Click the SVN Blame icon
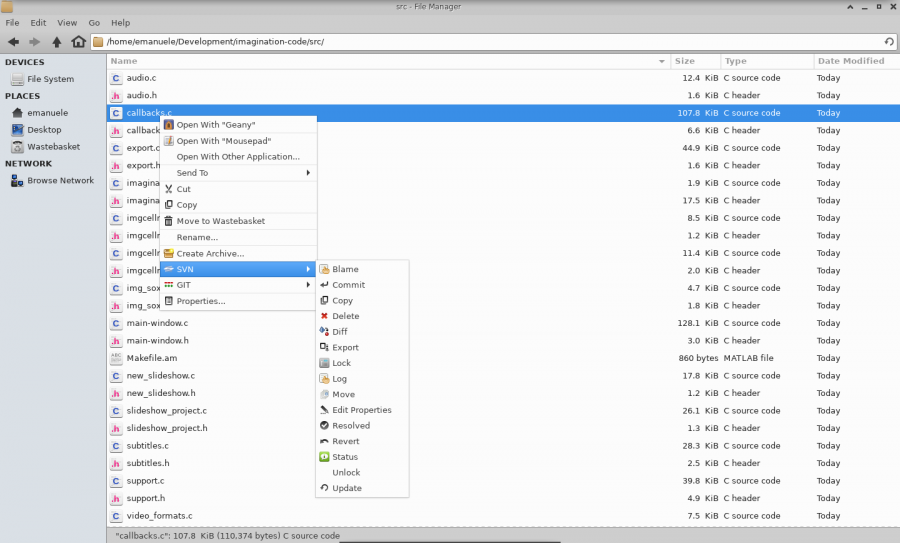The height and width of the screenshot is (543, 900). click(324, 269)
